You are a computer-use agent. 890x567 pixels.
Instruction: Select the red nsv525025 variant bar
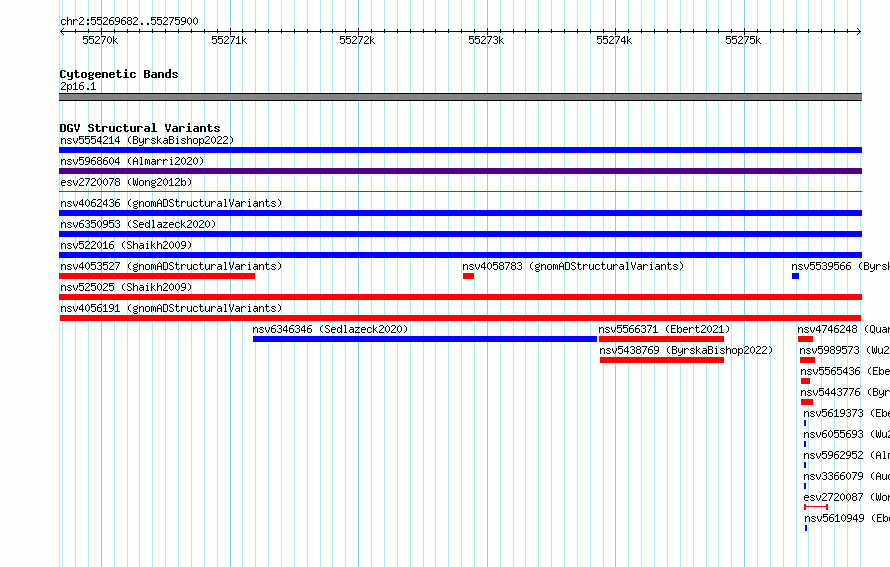click(460, 297)
